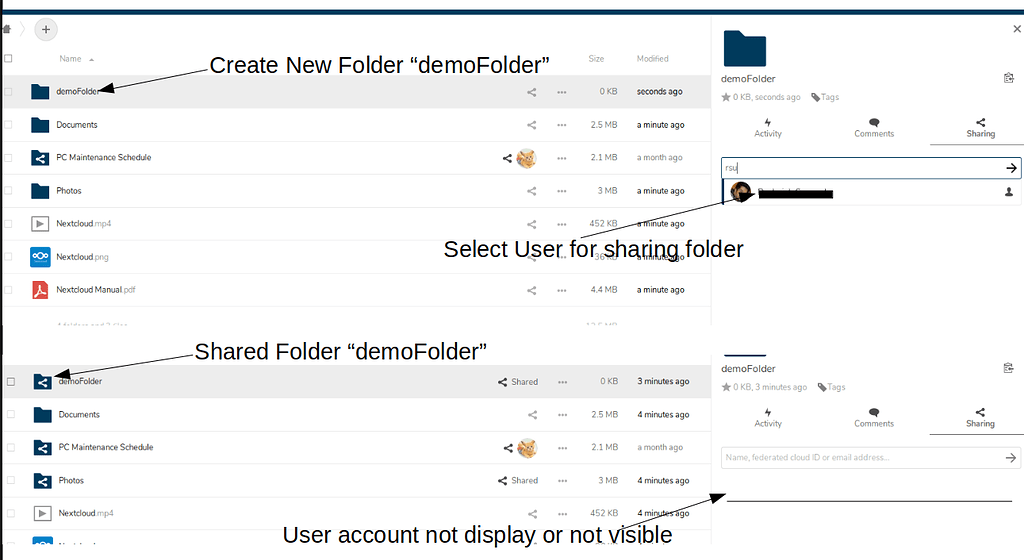Toggle the select-all checkbox beside Name header
Screen dimensions: 1024x560
[x=8, y=59]
